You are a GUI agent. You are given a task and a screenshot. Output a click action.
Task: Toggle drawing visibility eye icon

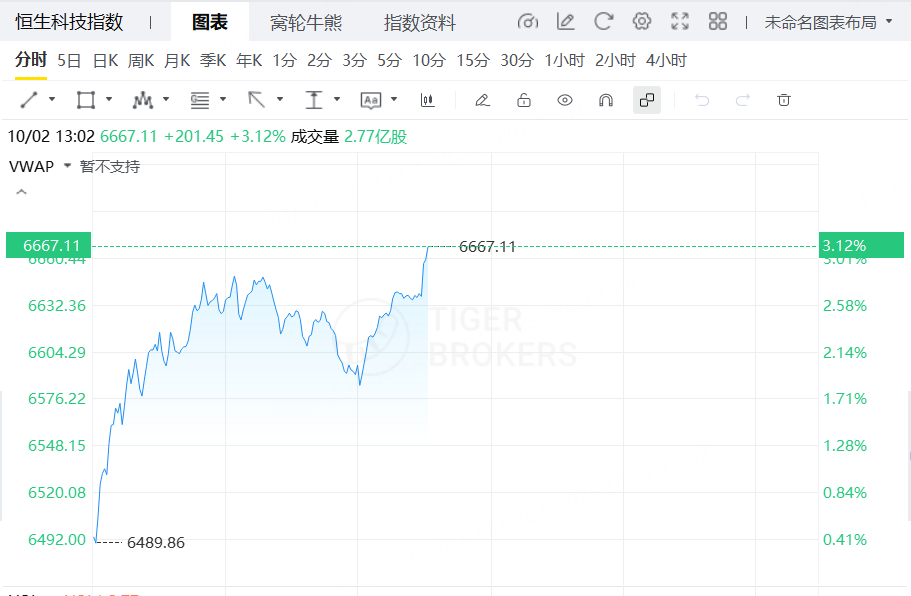tap(565, 100)
